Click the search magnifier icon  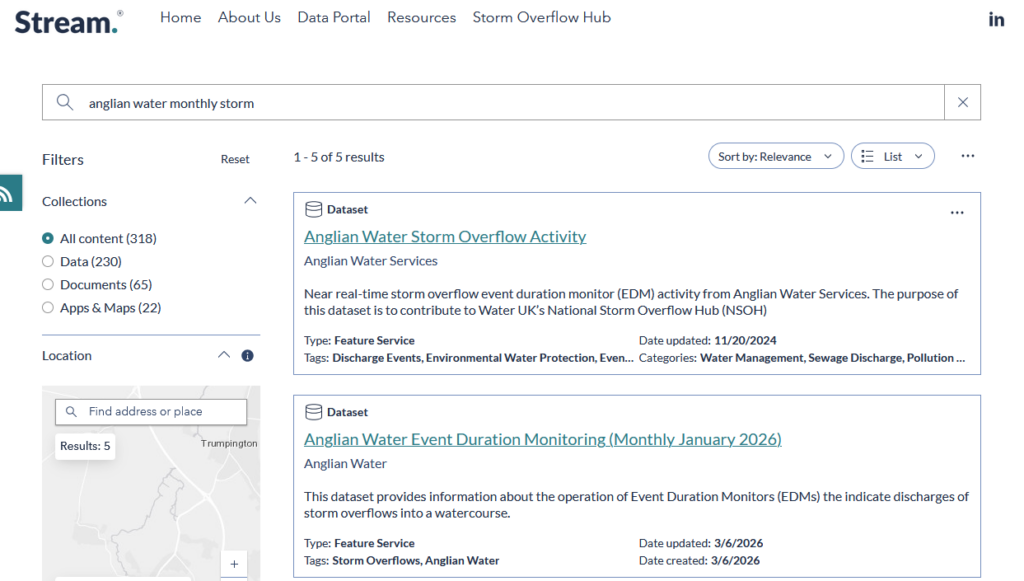[65, 102]
